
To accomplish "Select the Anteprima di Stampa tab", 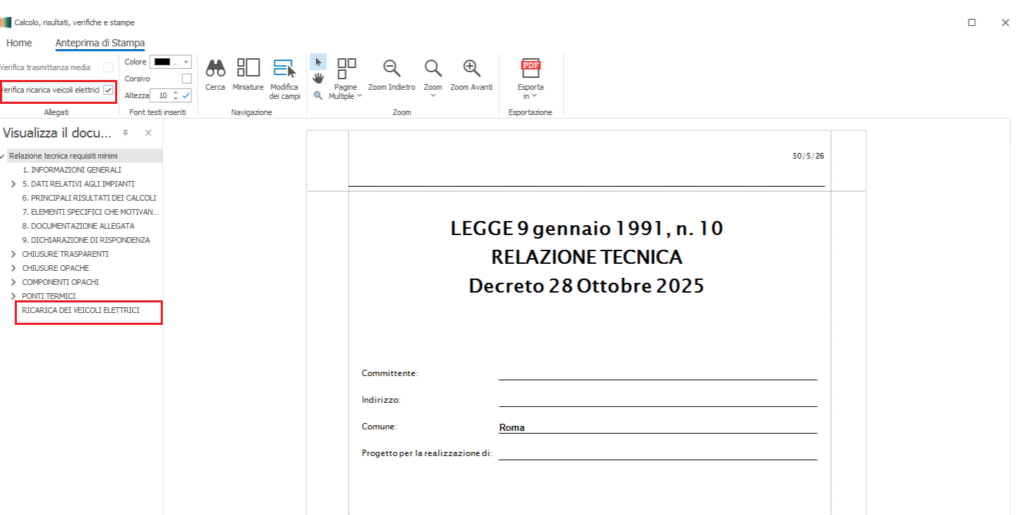I will pos(100,42).
